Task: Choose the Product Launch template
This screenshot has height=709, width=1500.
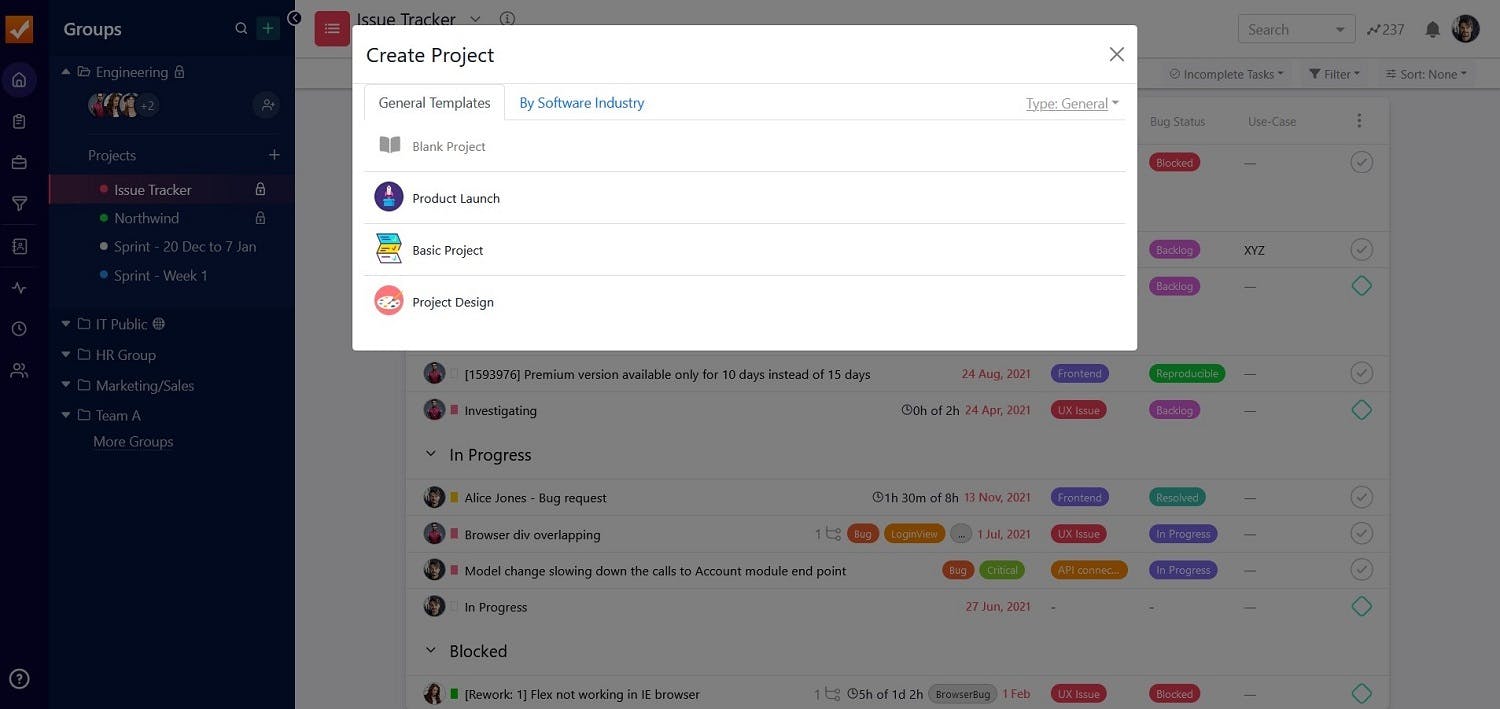Action: pyautogui.click(x=455, y=197)
